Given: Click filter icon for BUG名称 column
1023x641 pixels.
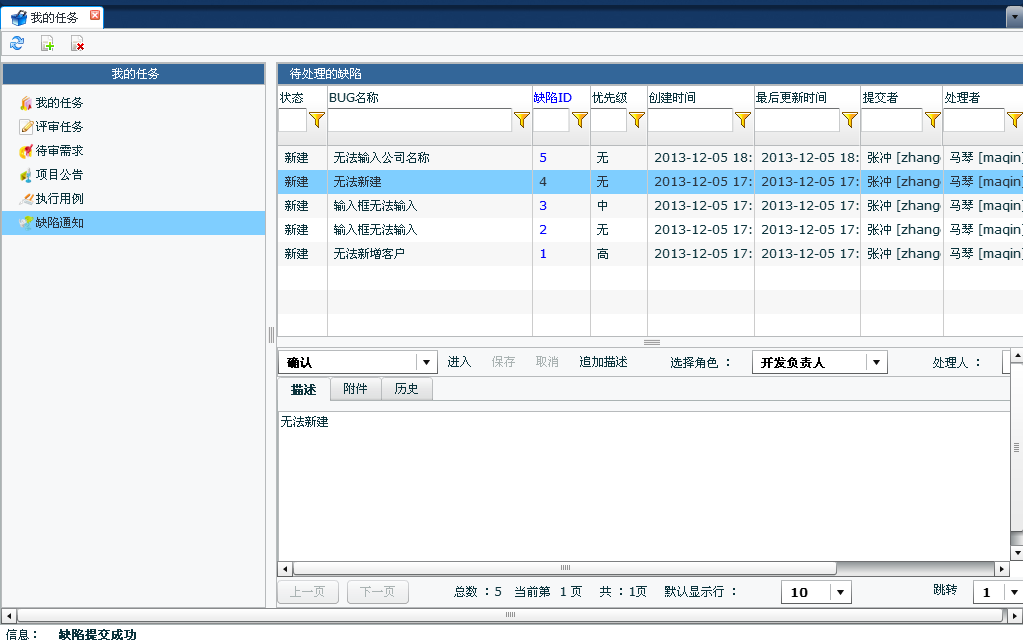Looking at the screenshot, I should coord(522,120).
